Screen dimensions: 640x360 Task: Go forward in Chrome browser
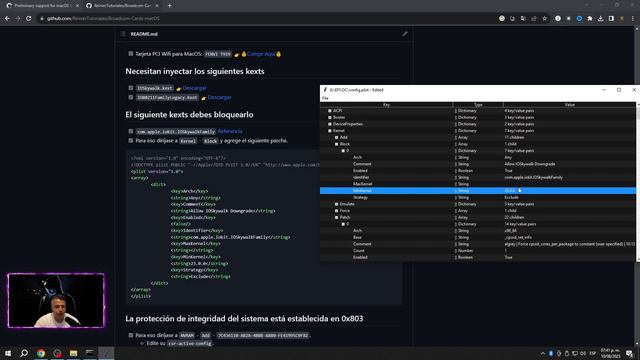pos(18,18)
